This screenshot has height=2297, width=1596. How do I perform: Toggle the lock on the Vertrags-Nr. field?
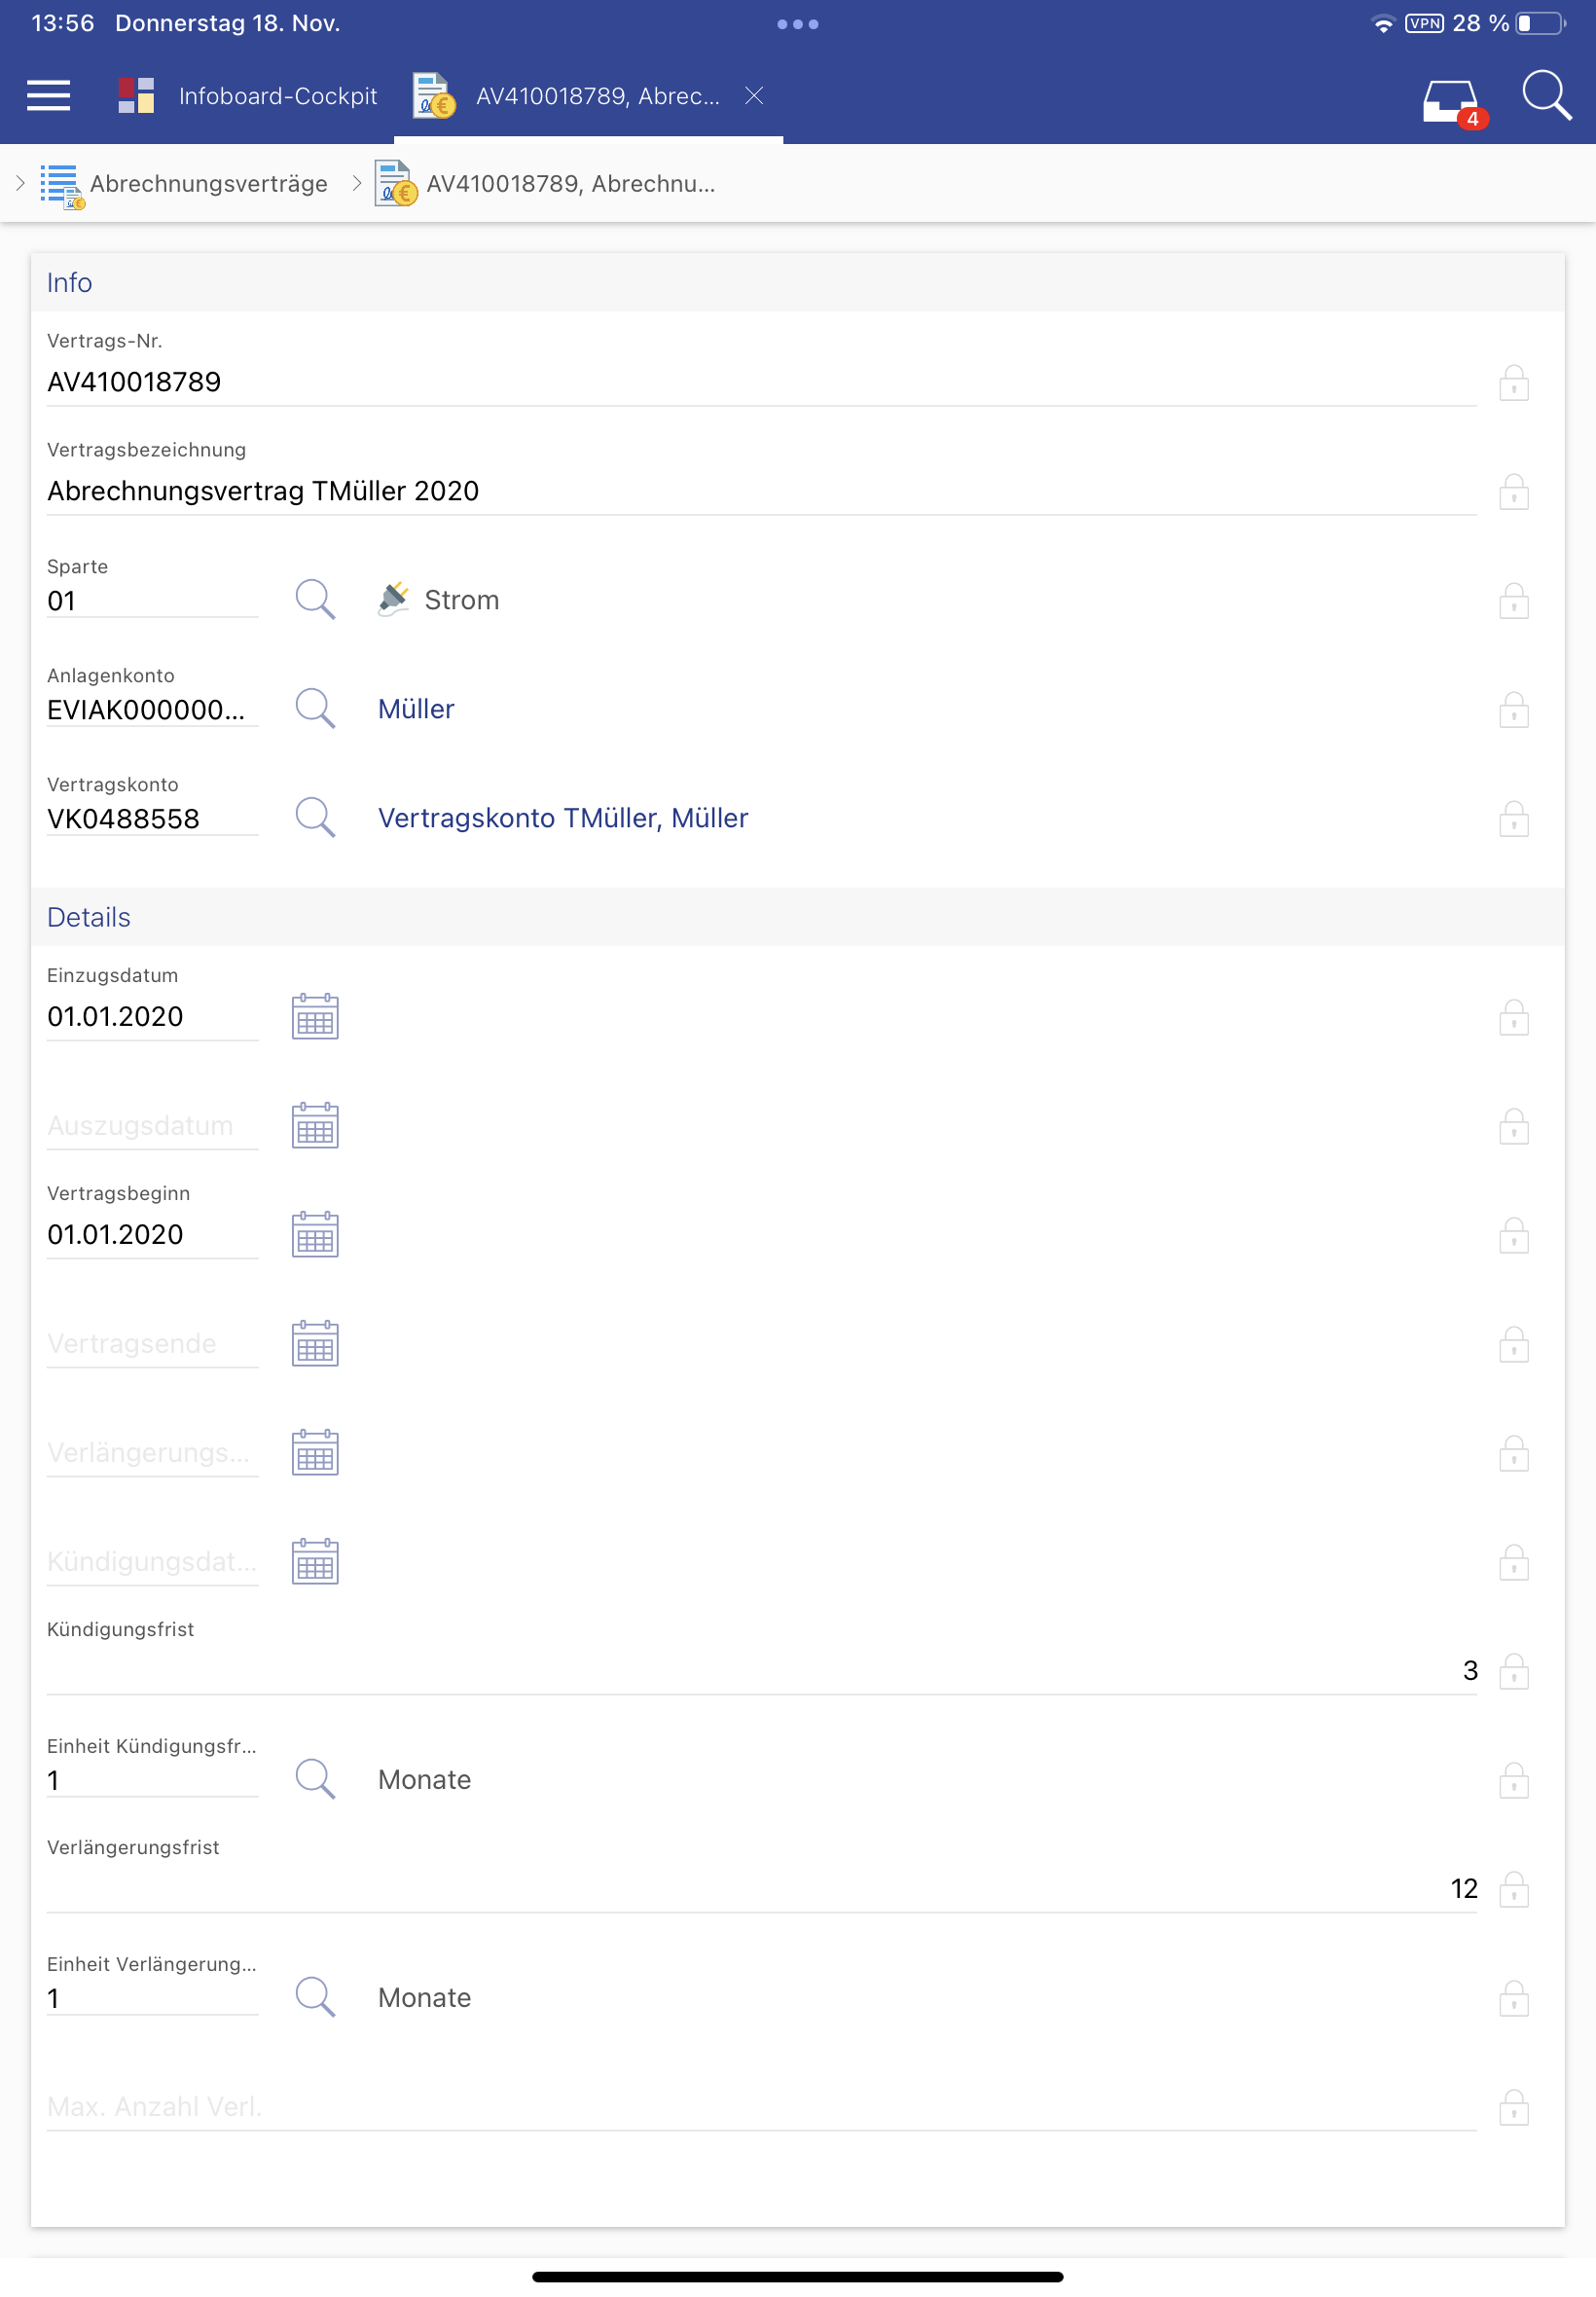click(1513, 383)
